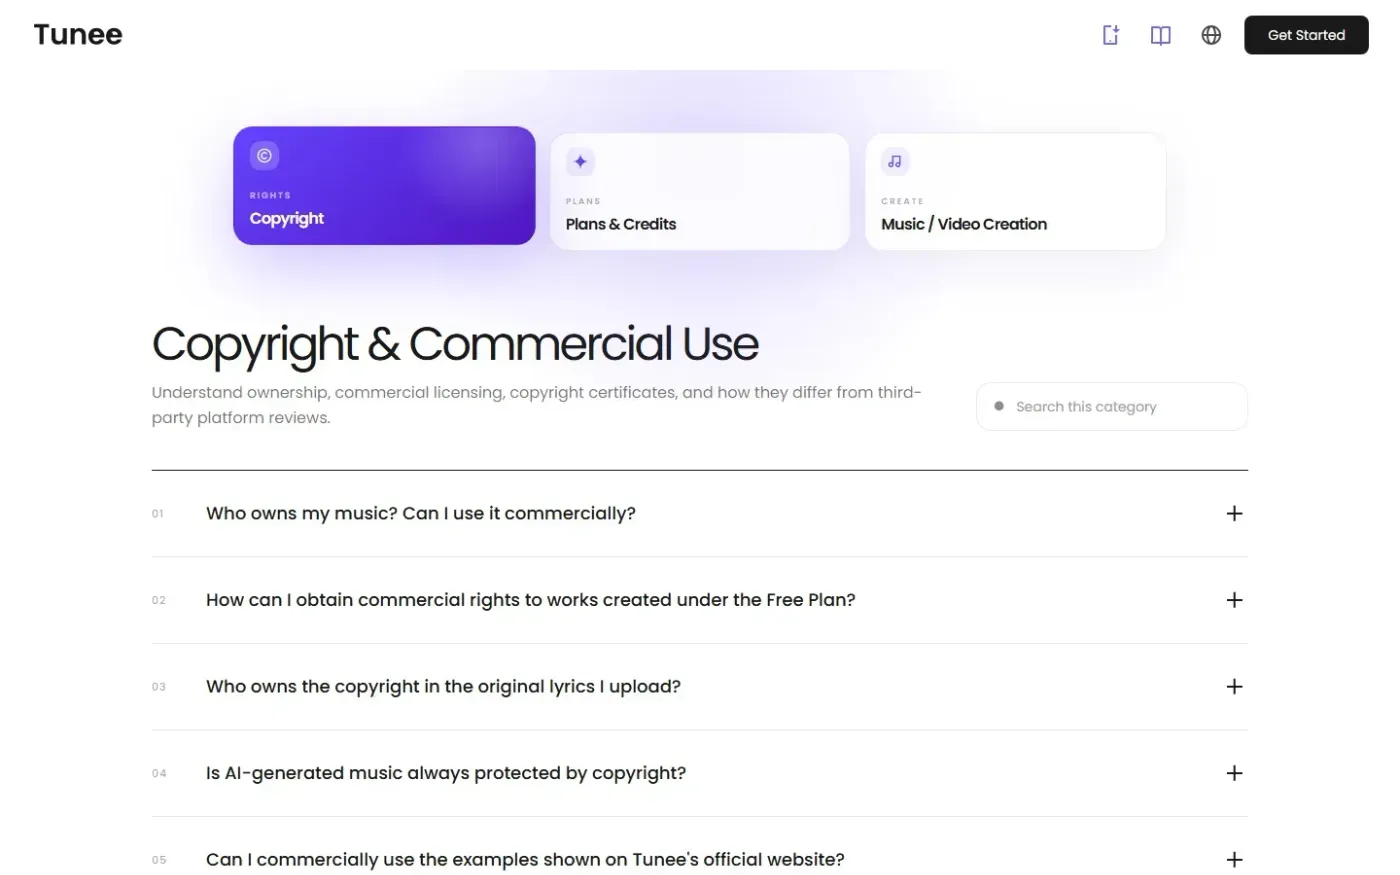
Task: Click the copyright symbol icon on Copyright card
Action: tap(264, 155)
